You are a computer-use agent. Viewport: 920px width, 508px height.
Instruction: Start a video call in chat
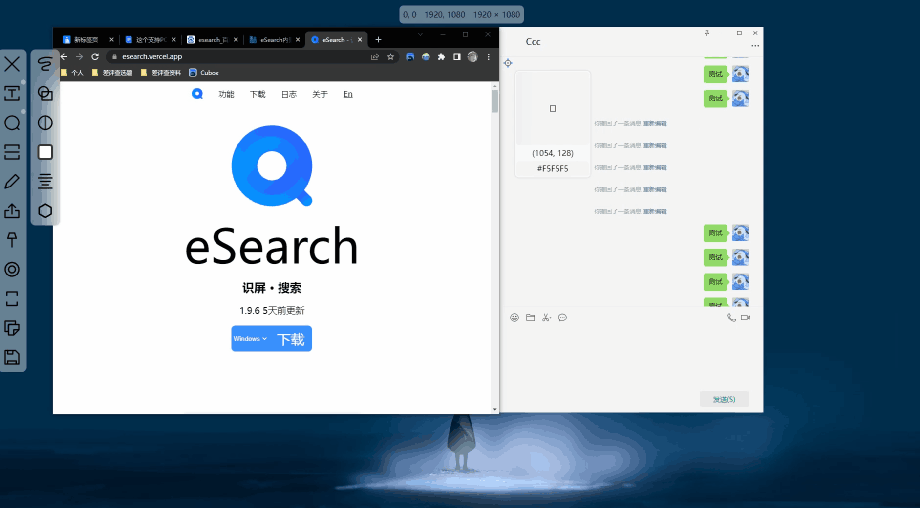click(x=745, y=317)
